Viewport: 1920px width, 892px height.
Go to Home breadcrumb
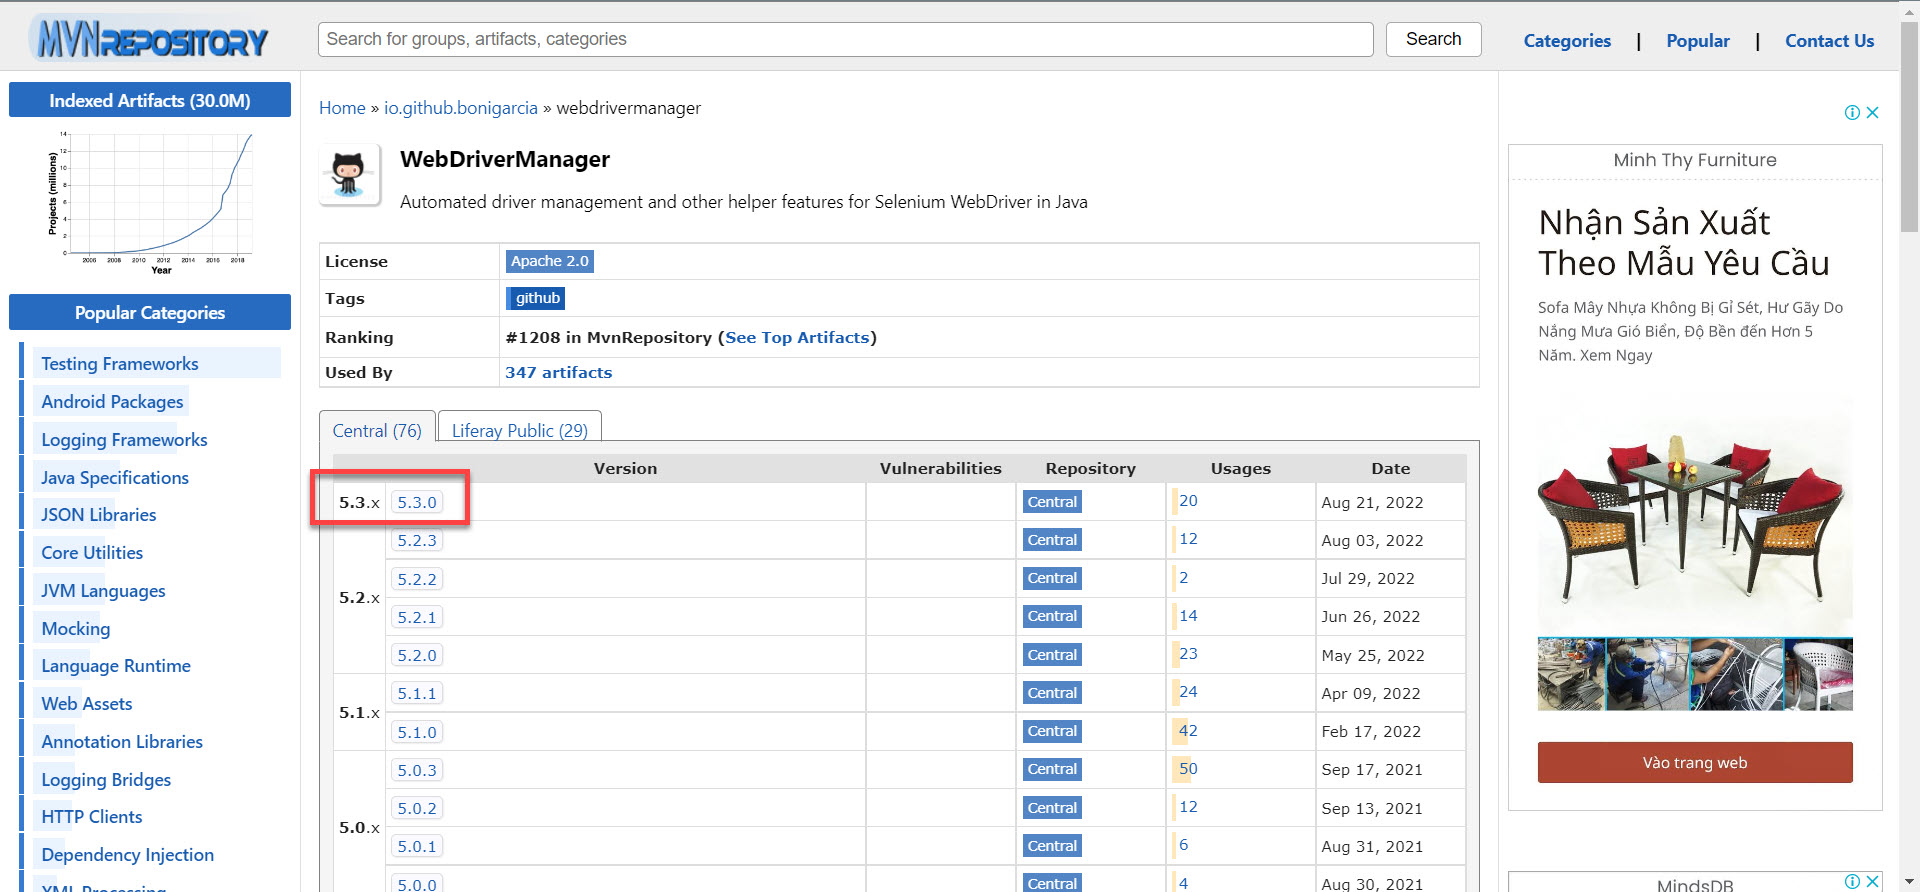(x=342, y=108)
